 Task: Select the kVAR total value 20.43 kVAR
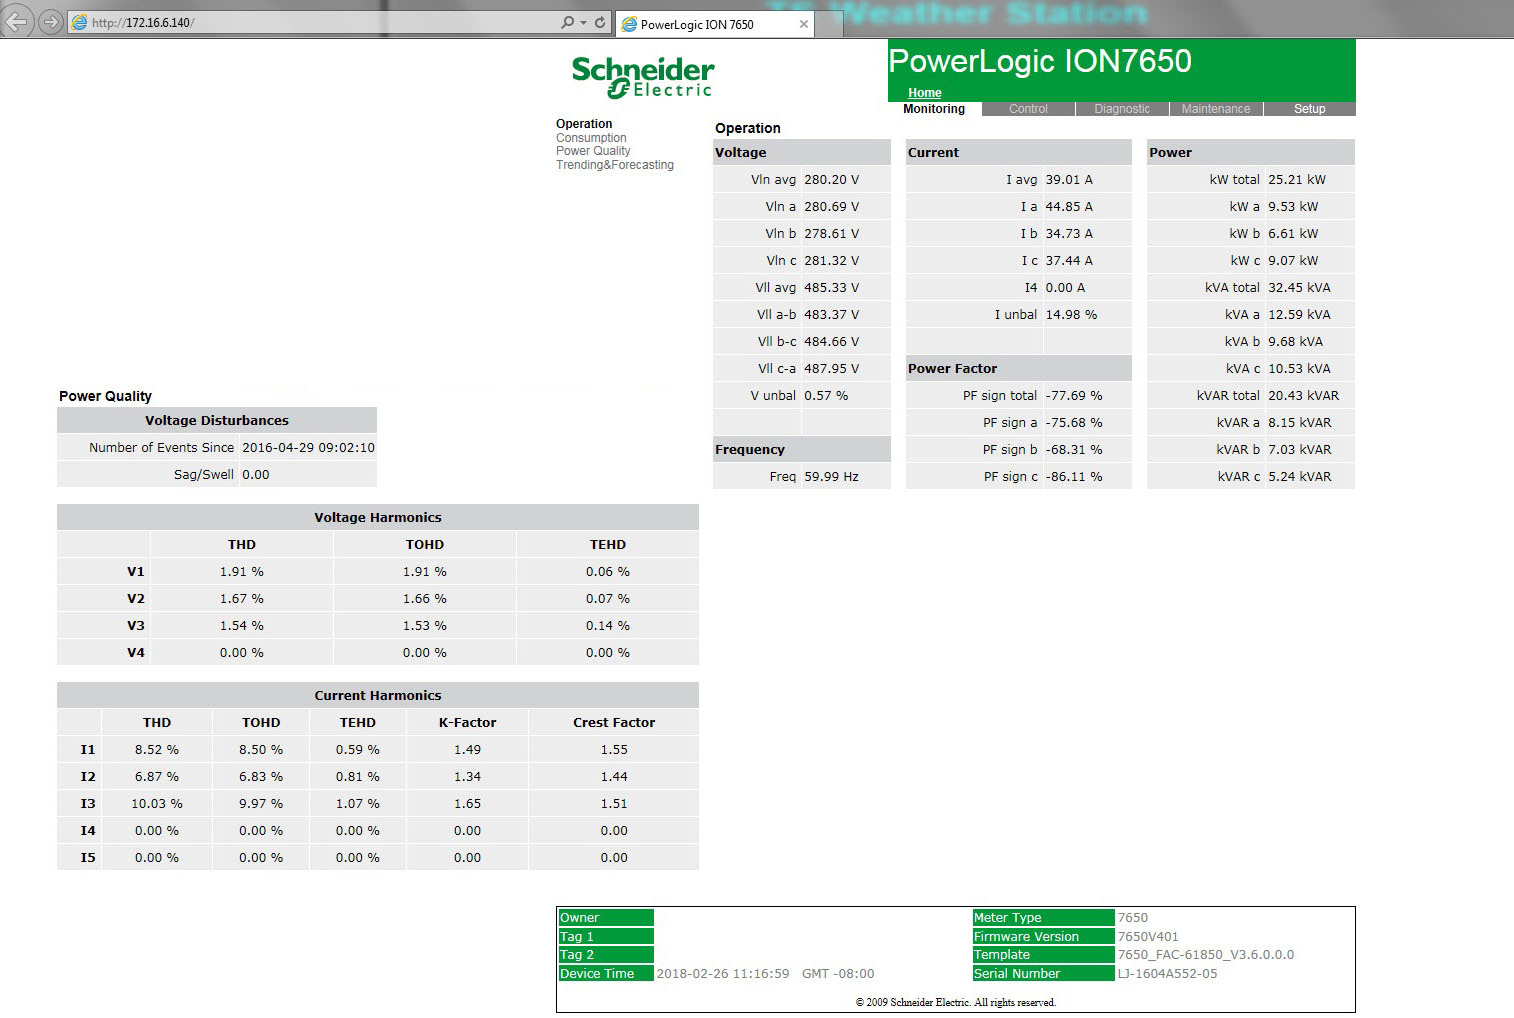(x=1303, y=396)
